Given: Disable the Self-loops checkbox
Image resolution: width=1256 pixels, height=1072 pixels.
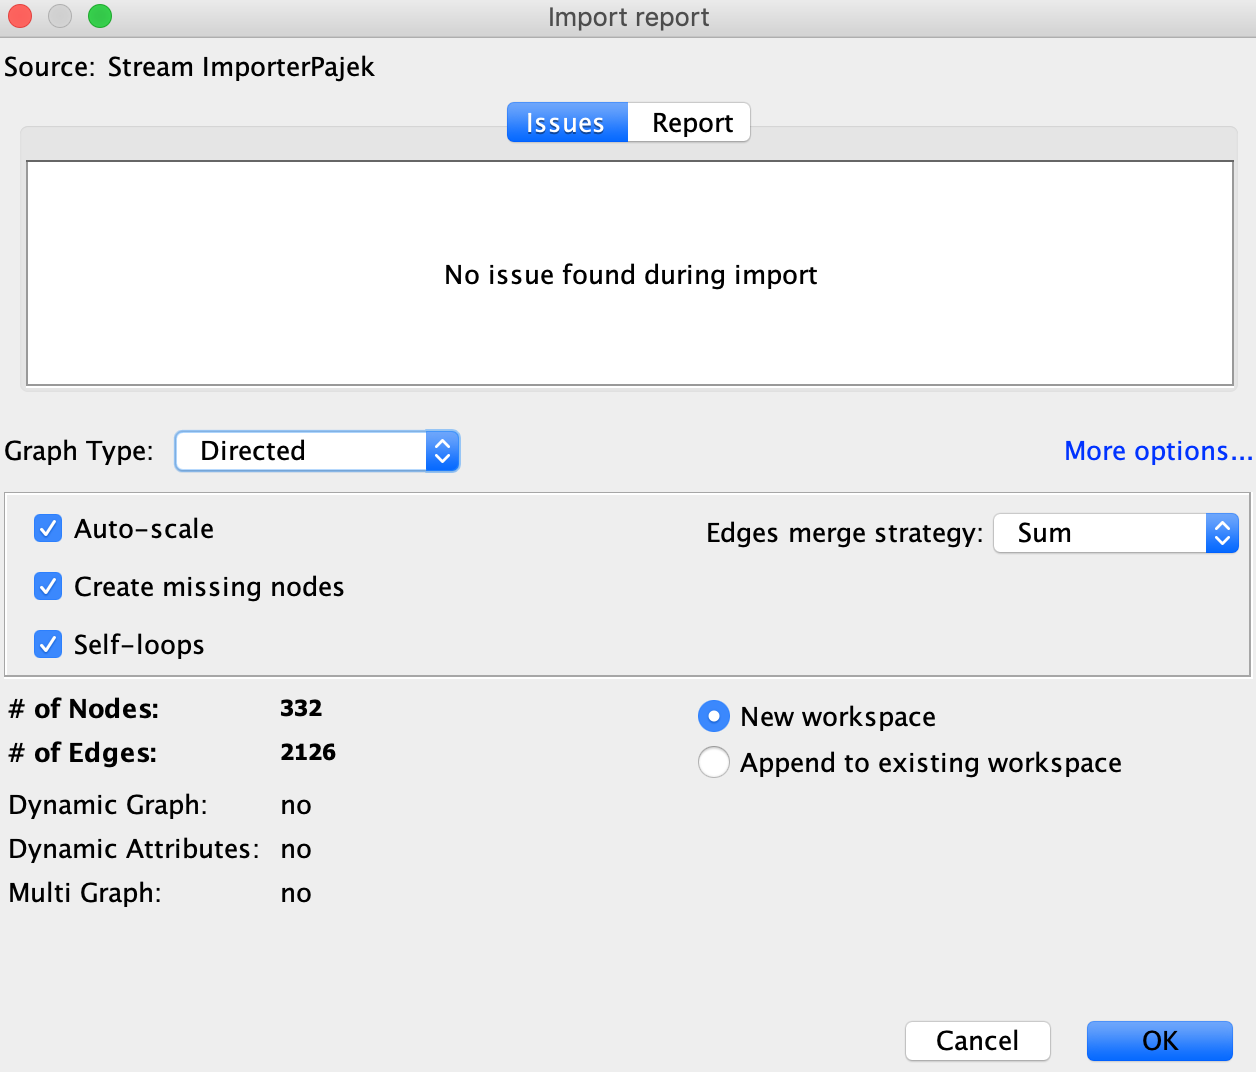Looking at the screenshot, I should coord(48,645).
